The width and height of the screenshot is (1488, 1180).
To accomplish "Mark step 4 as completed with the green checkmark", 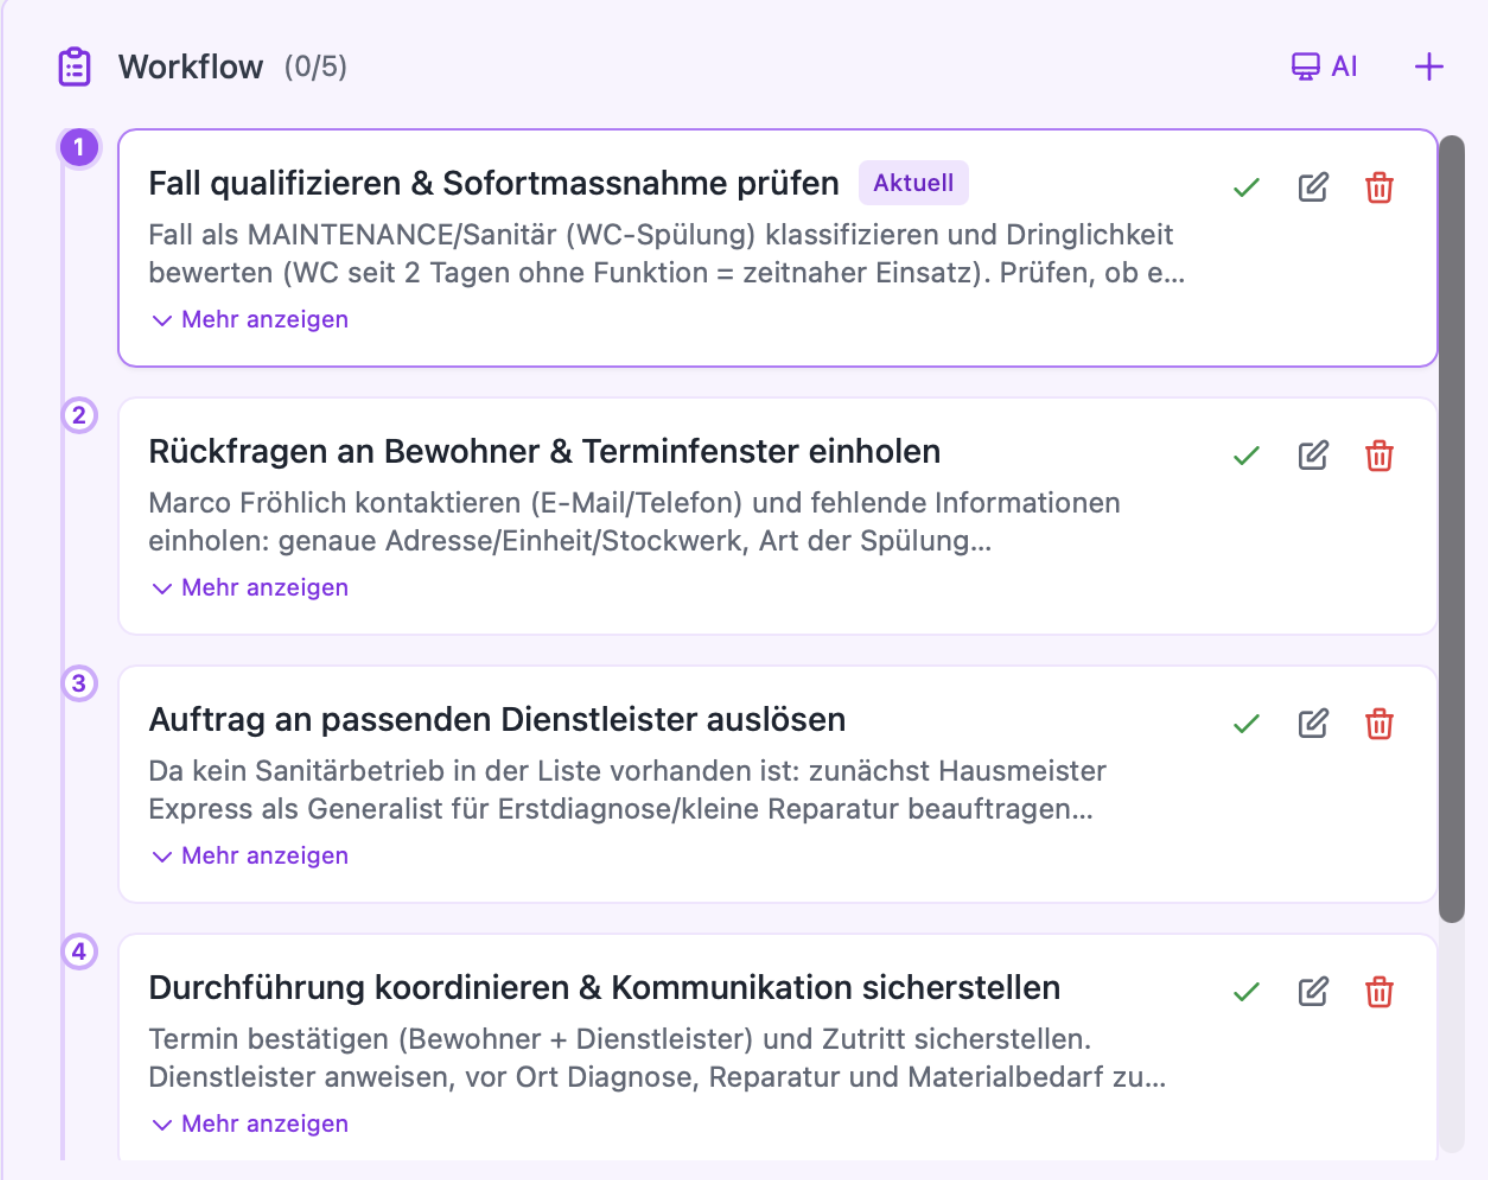I will tap(1246, 991).
